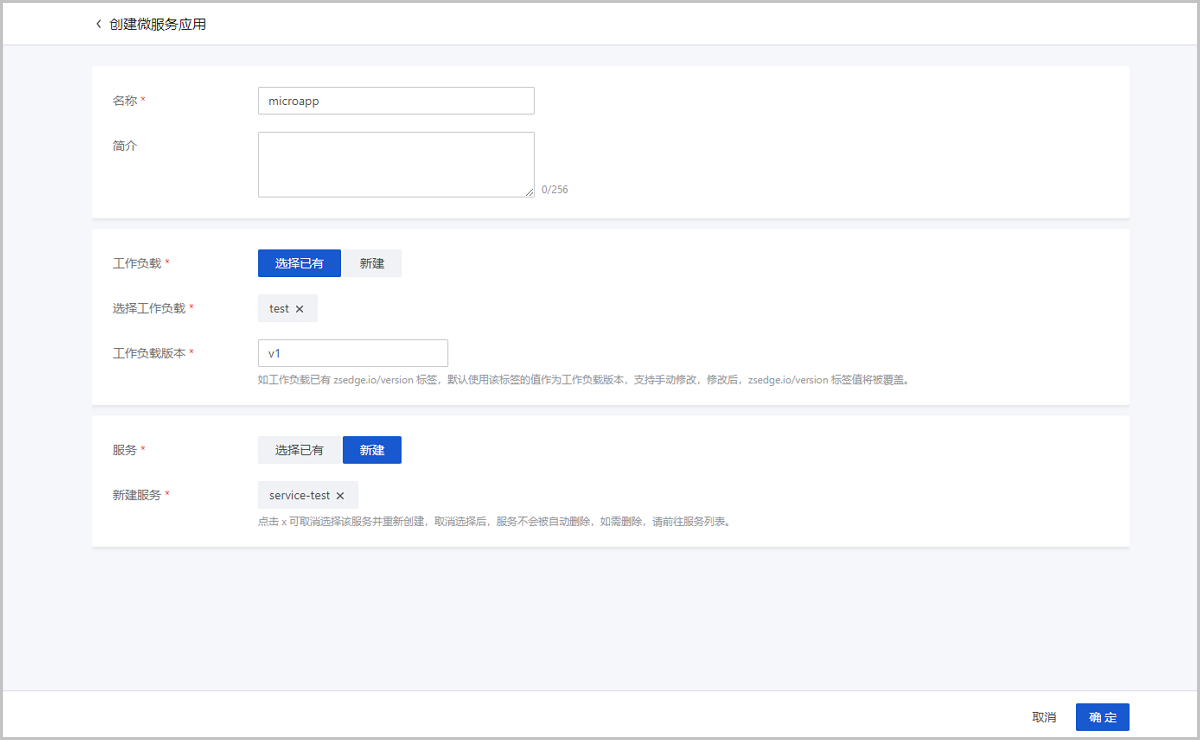1200x740 pixels.
Task: Select 选择已有 for 服务
Action: [299, 450]
